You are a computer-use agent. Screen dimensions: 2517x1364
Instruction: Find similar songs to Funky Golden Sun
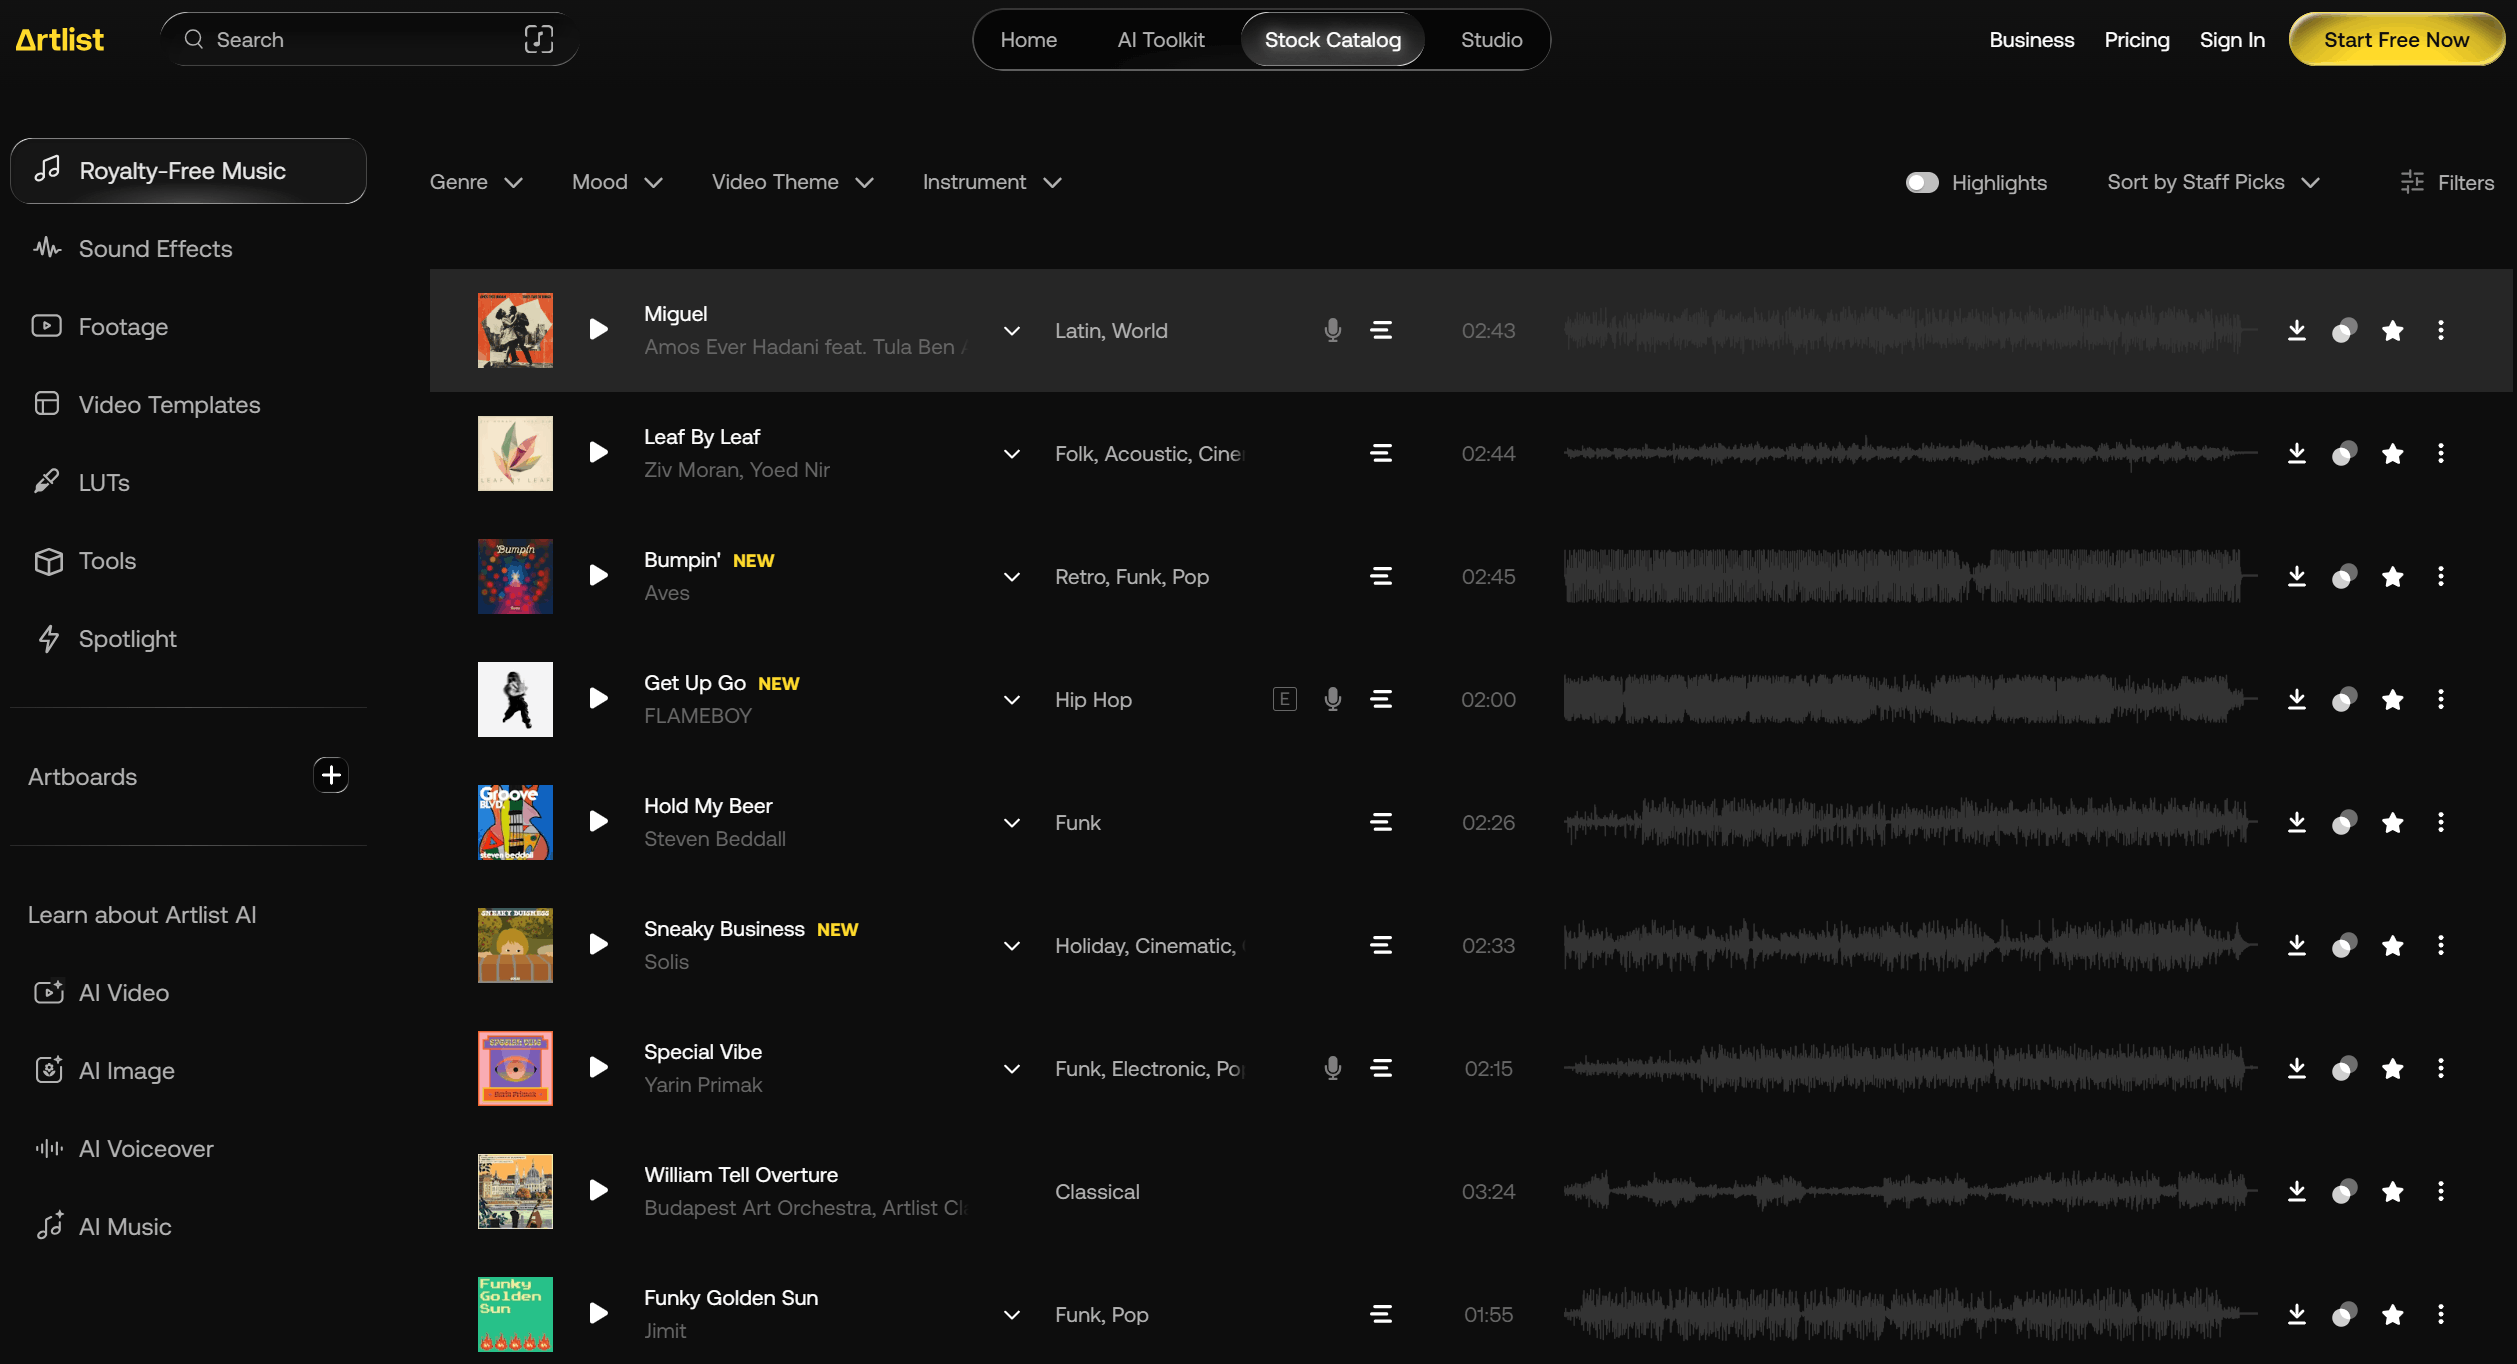coord(2344,1314)
